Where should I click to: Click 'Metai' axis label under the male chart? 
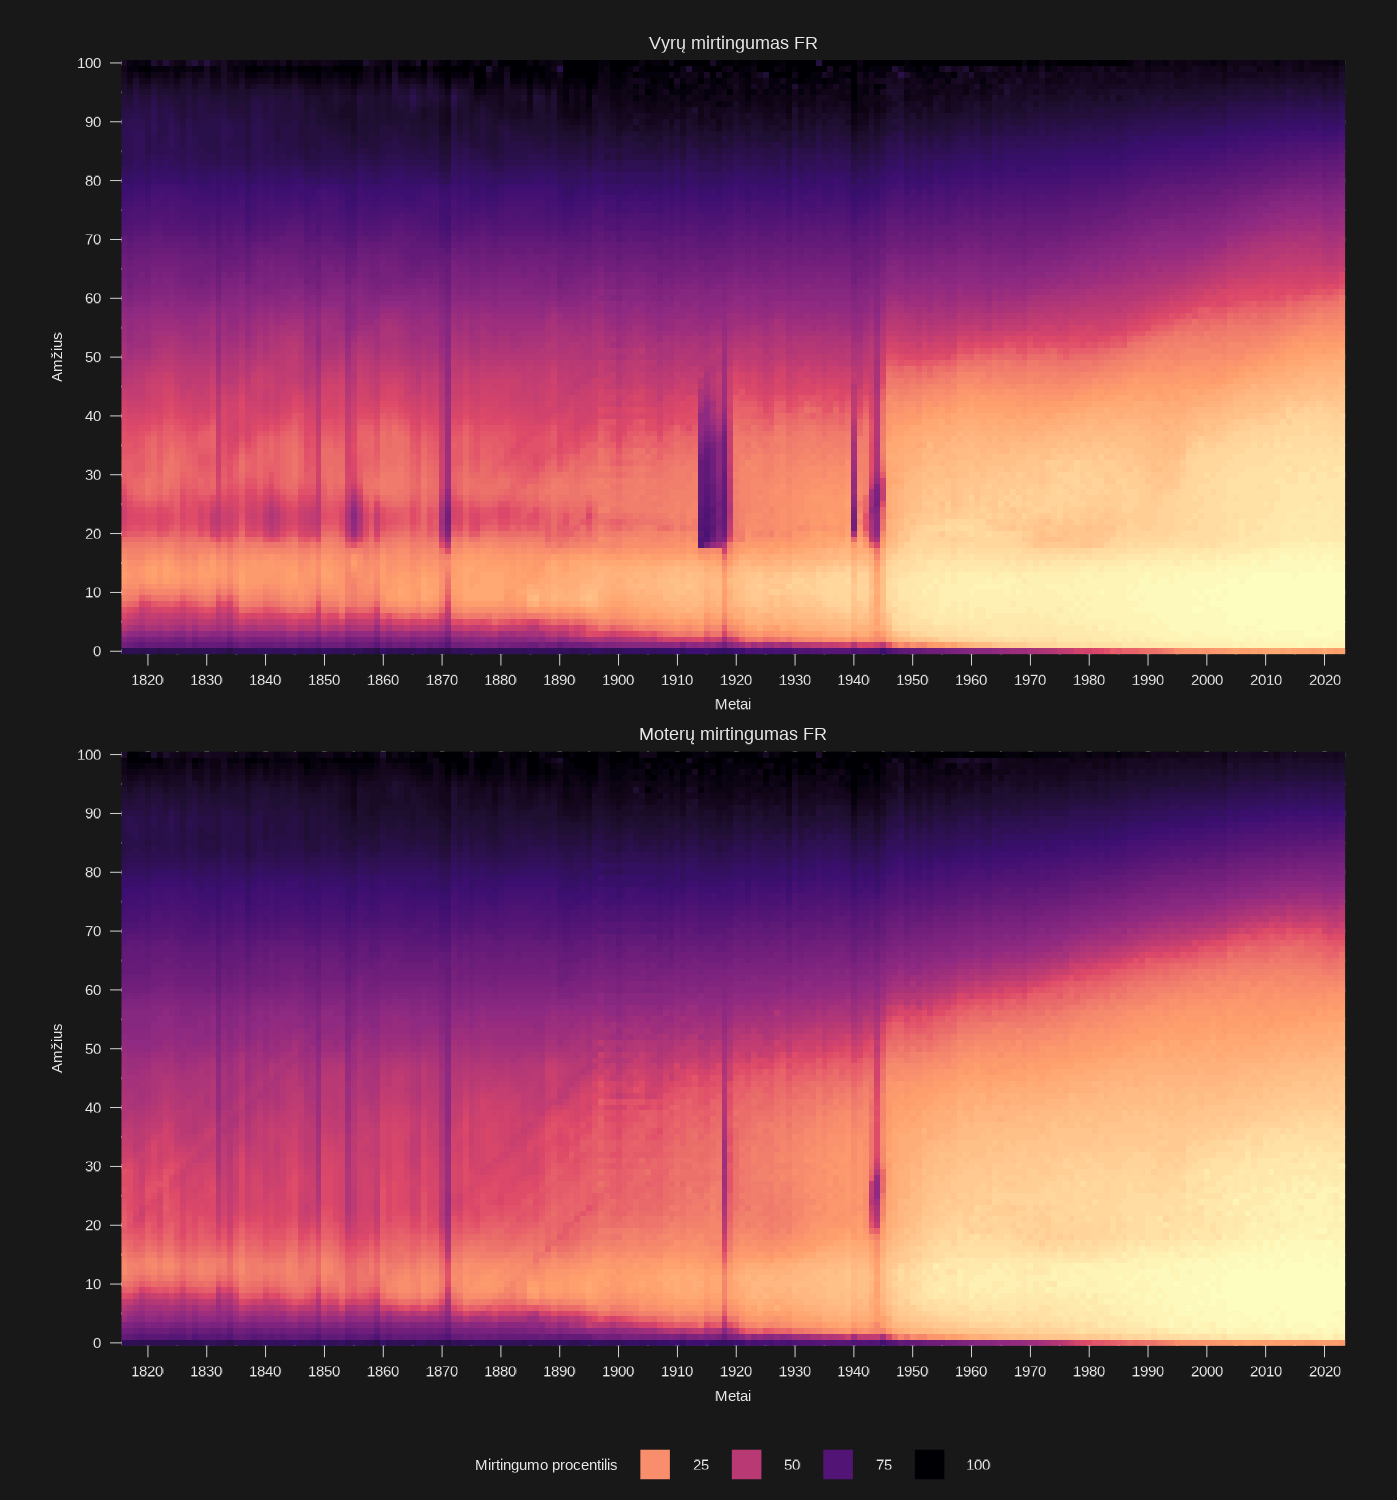click(x=733, y=704)
